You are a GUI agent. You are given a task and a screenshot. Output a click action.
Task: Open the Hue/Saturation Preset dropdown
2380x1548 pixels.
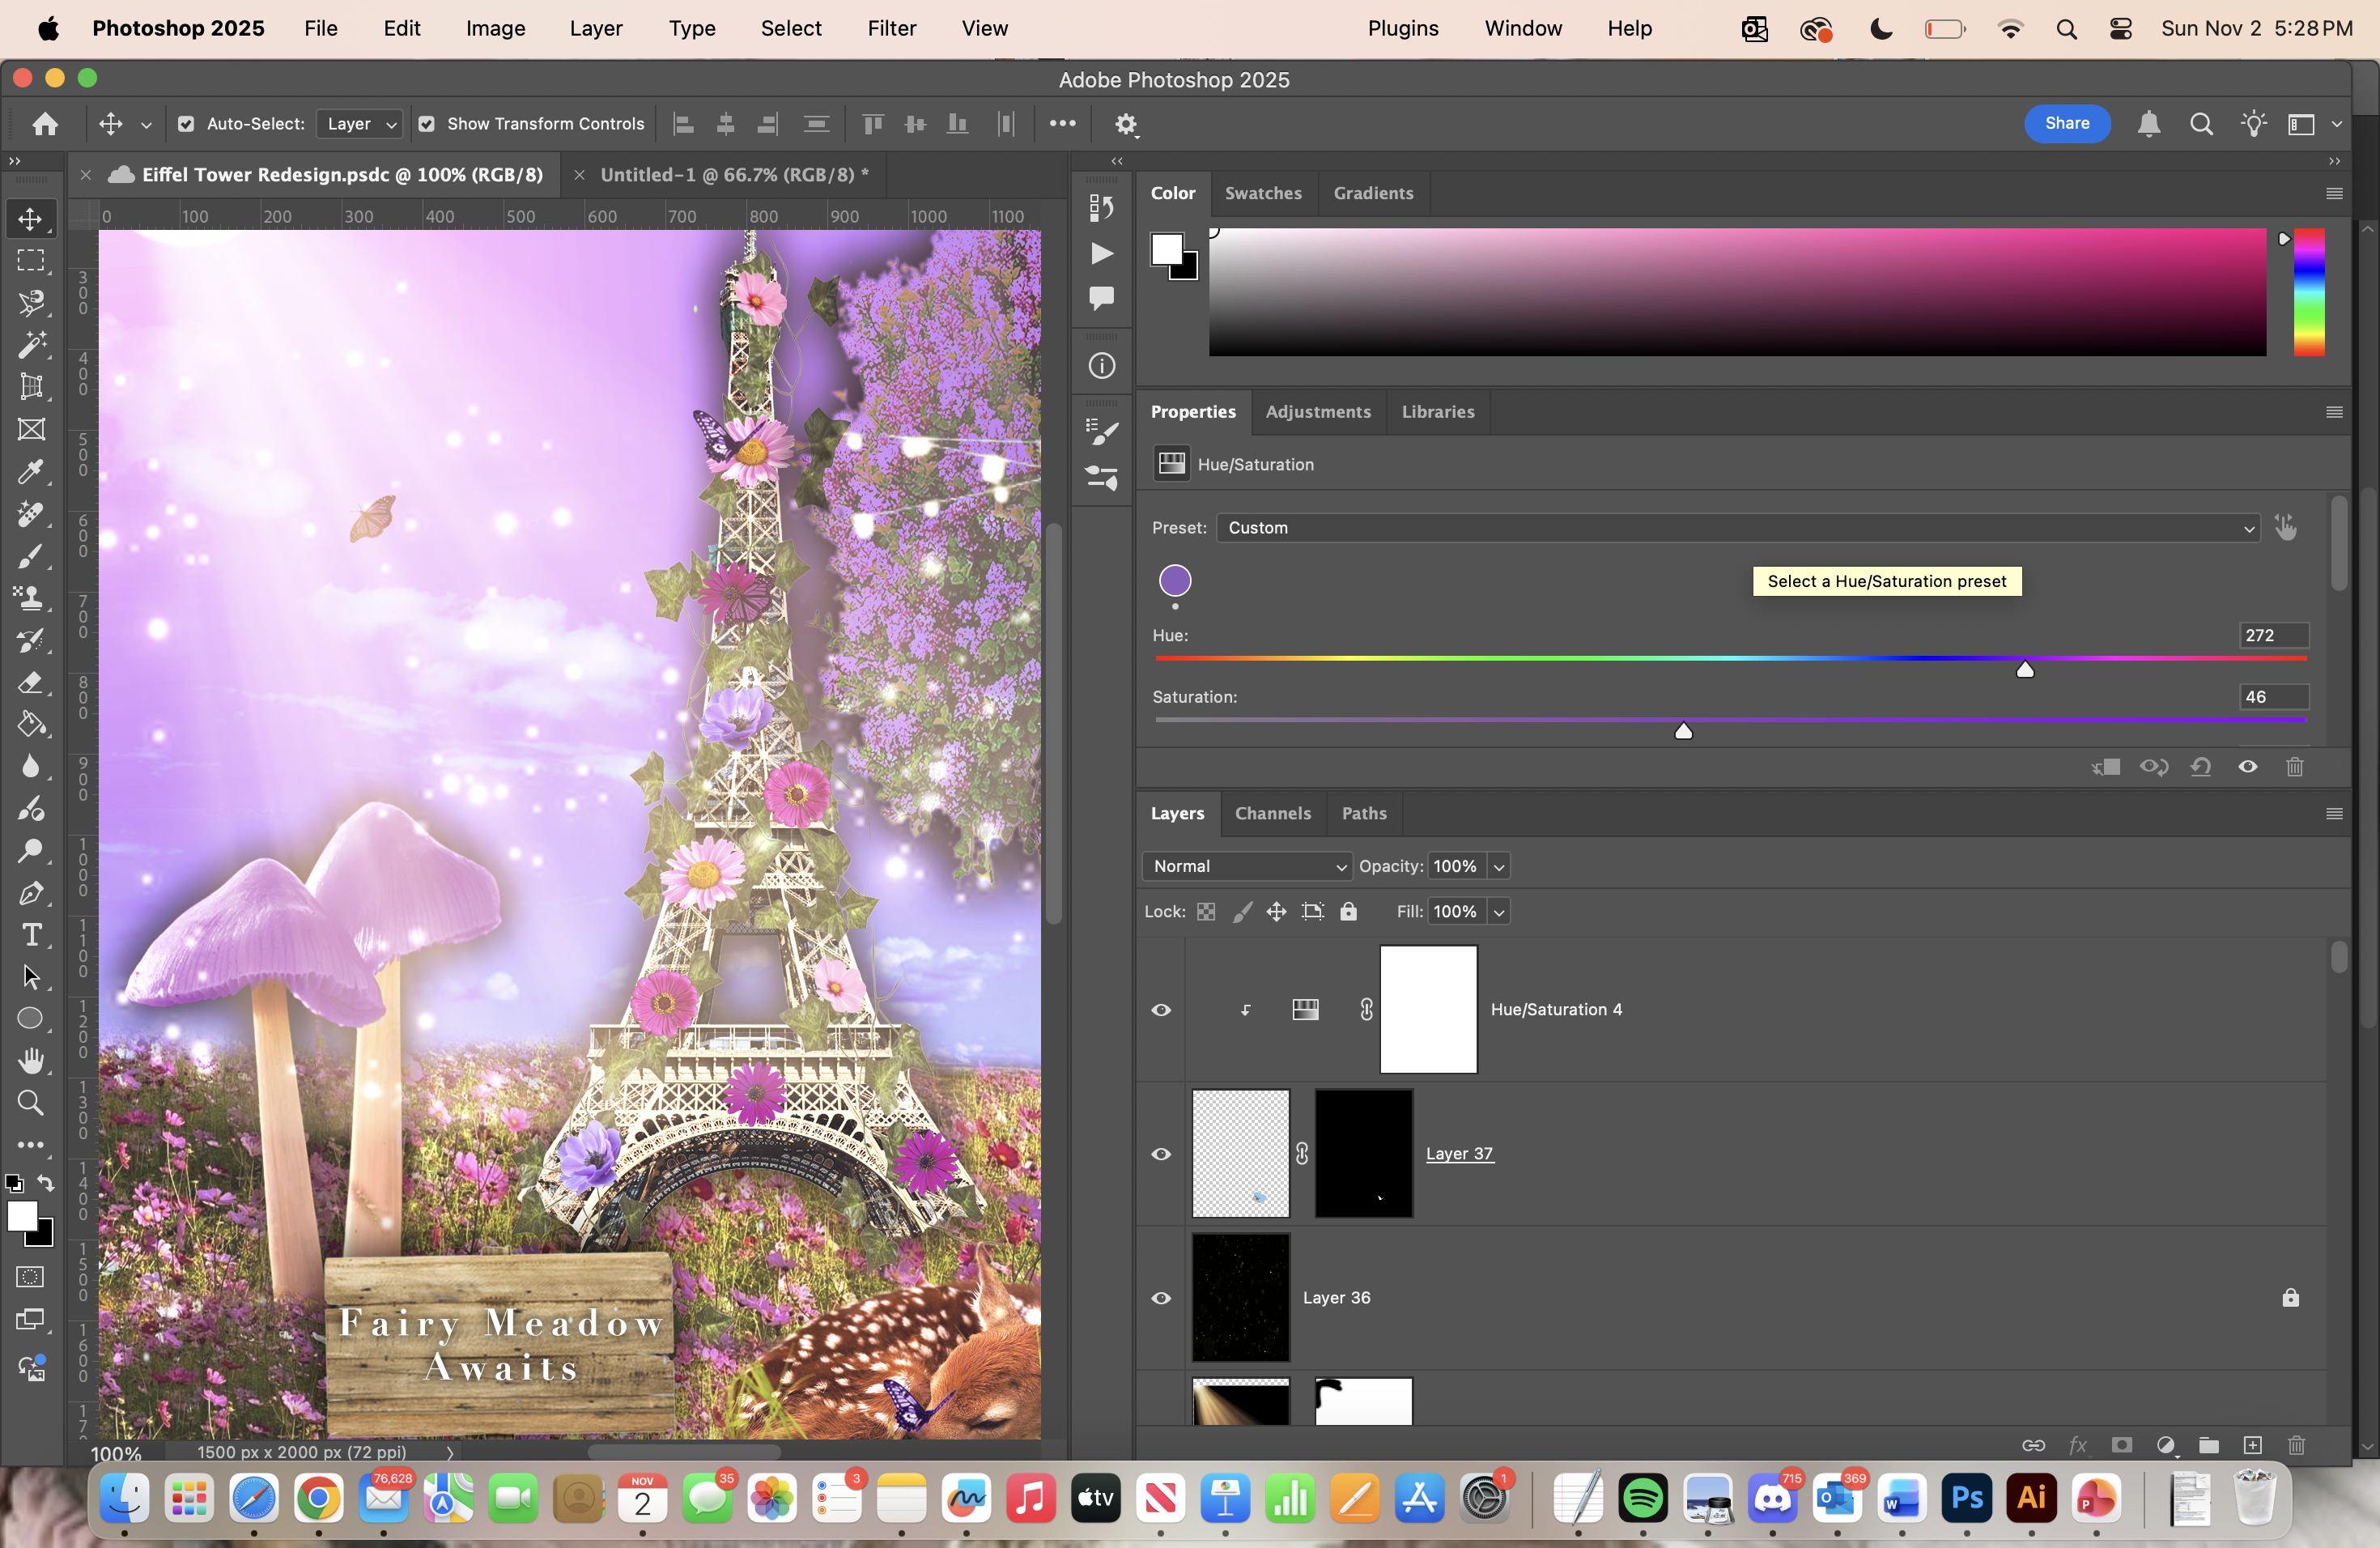(1737, 528)
